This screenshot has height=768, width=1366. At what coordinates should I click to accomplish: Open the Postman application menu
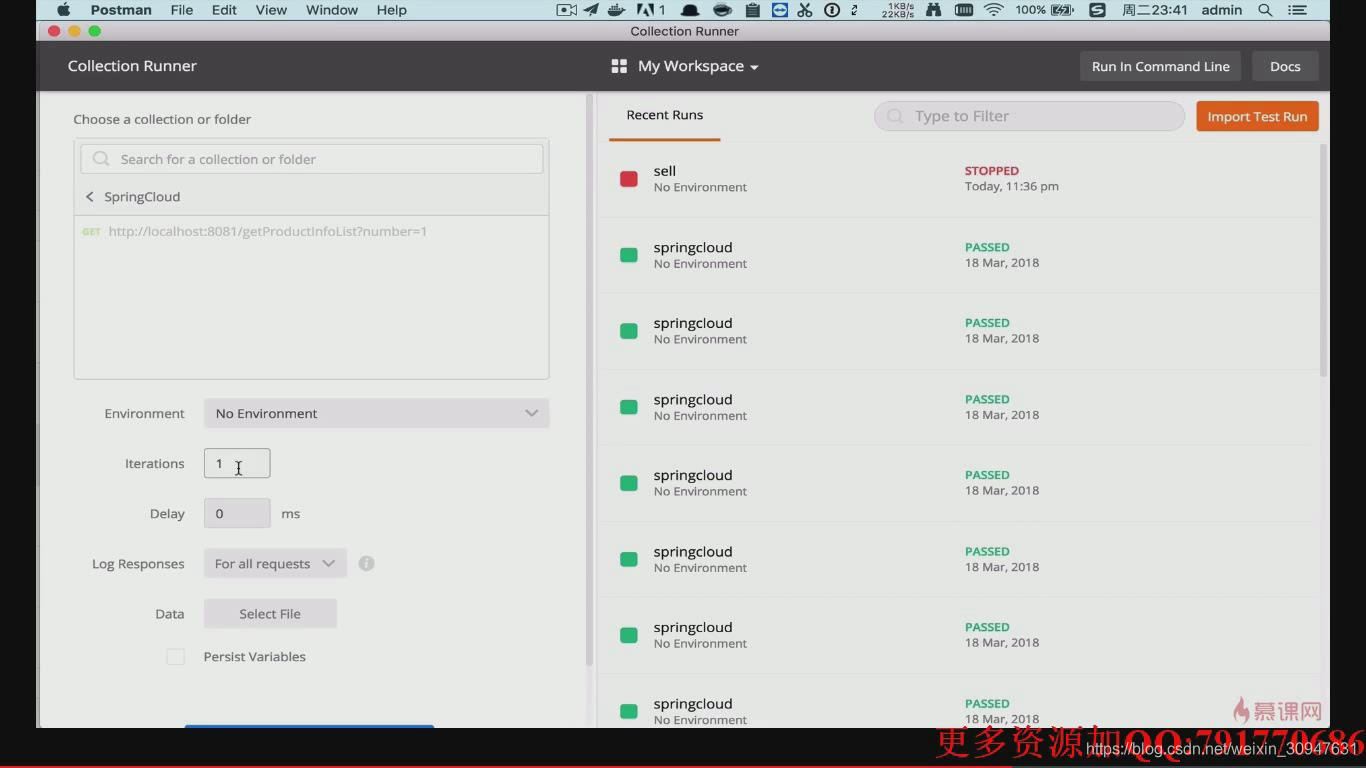121,10
